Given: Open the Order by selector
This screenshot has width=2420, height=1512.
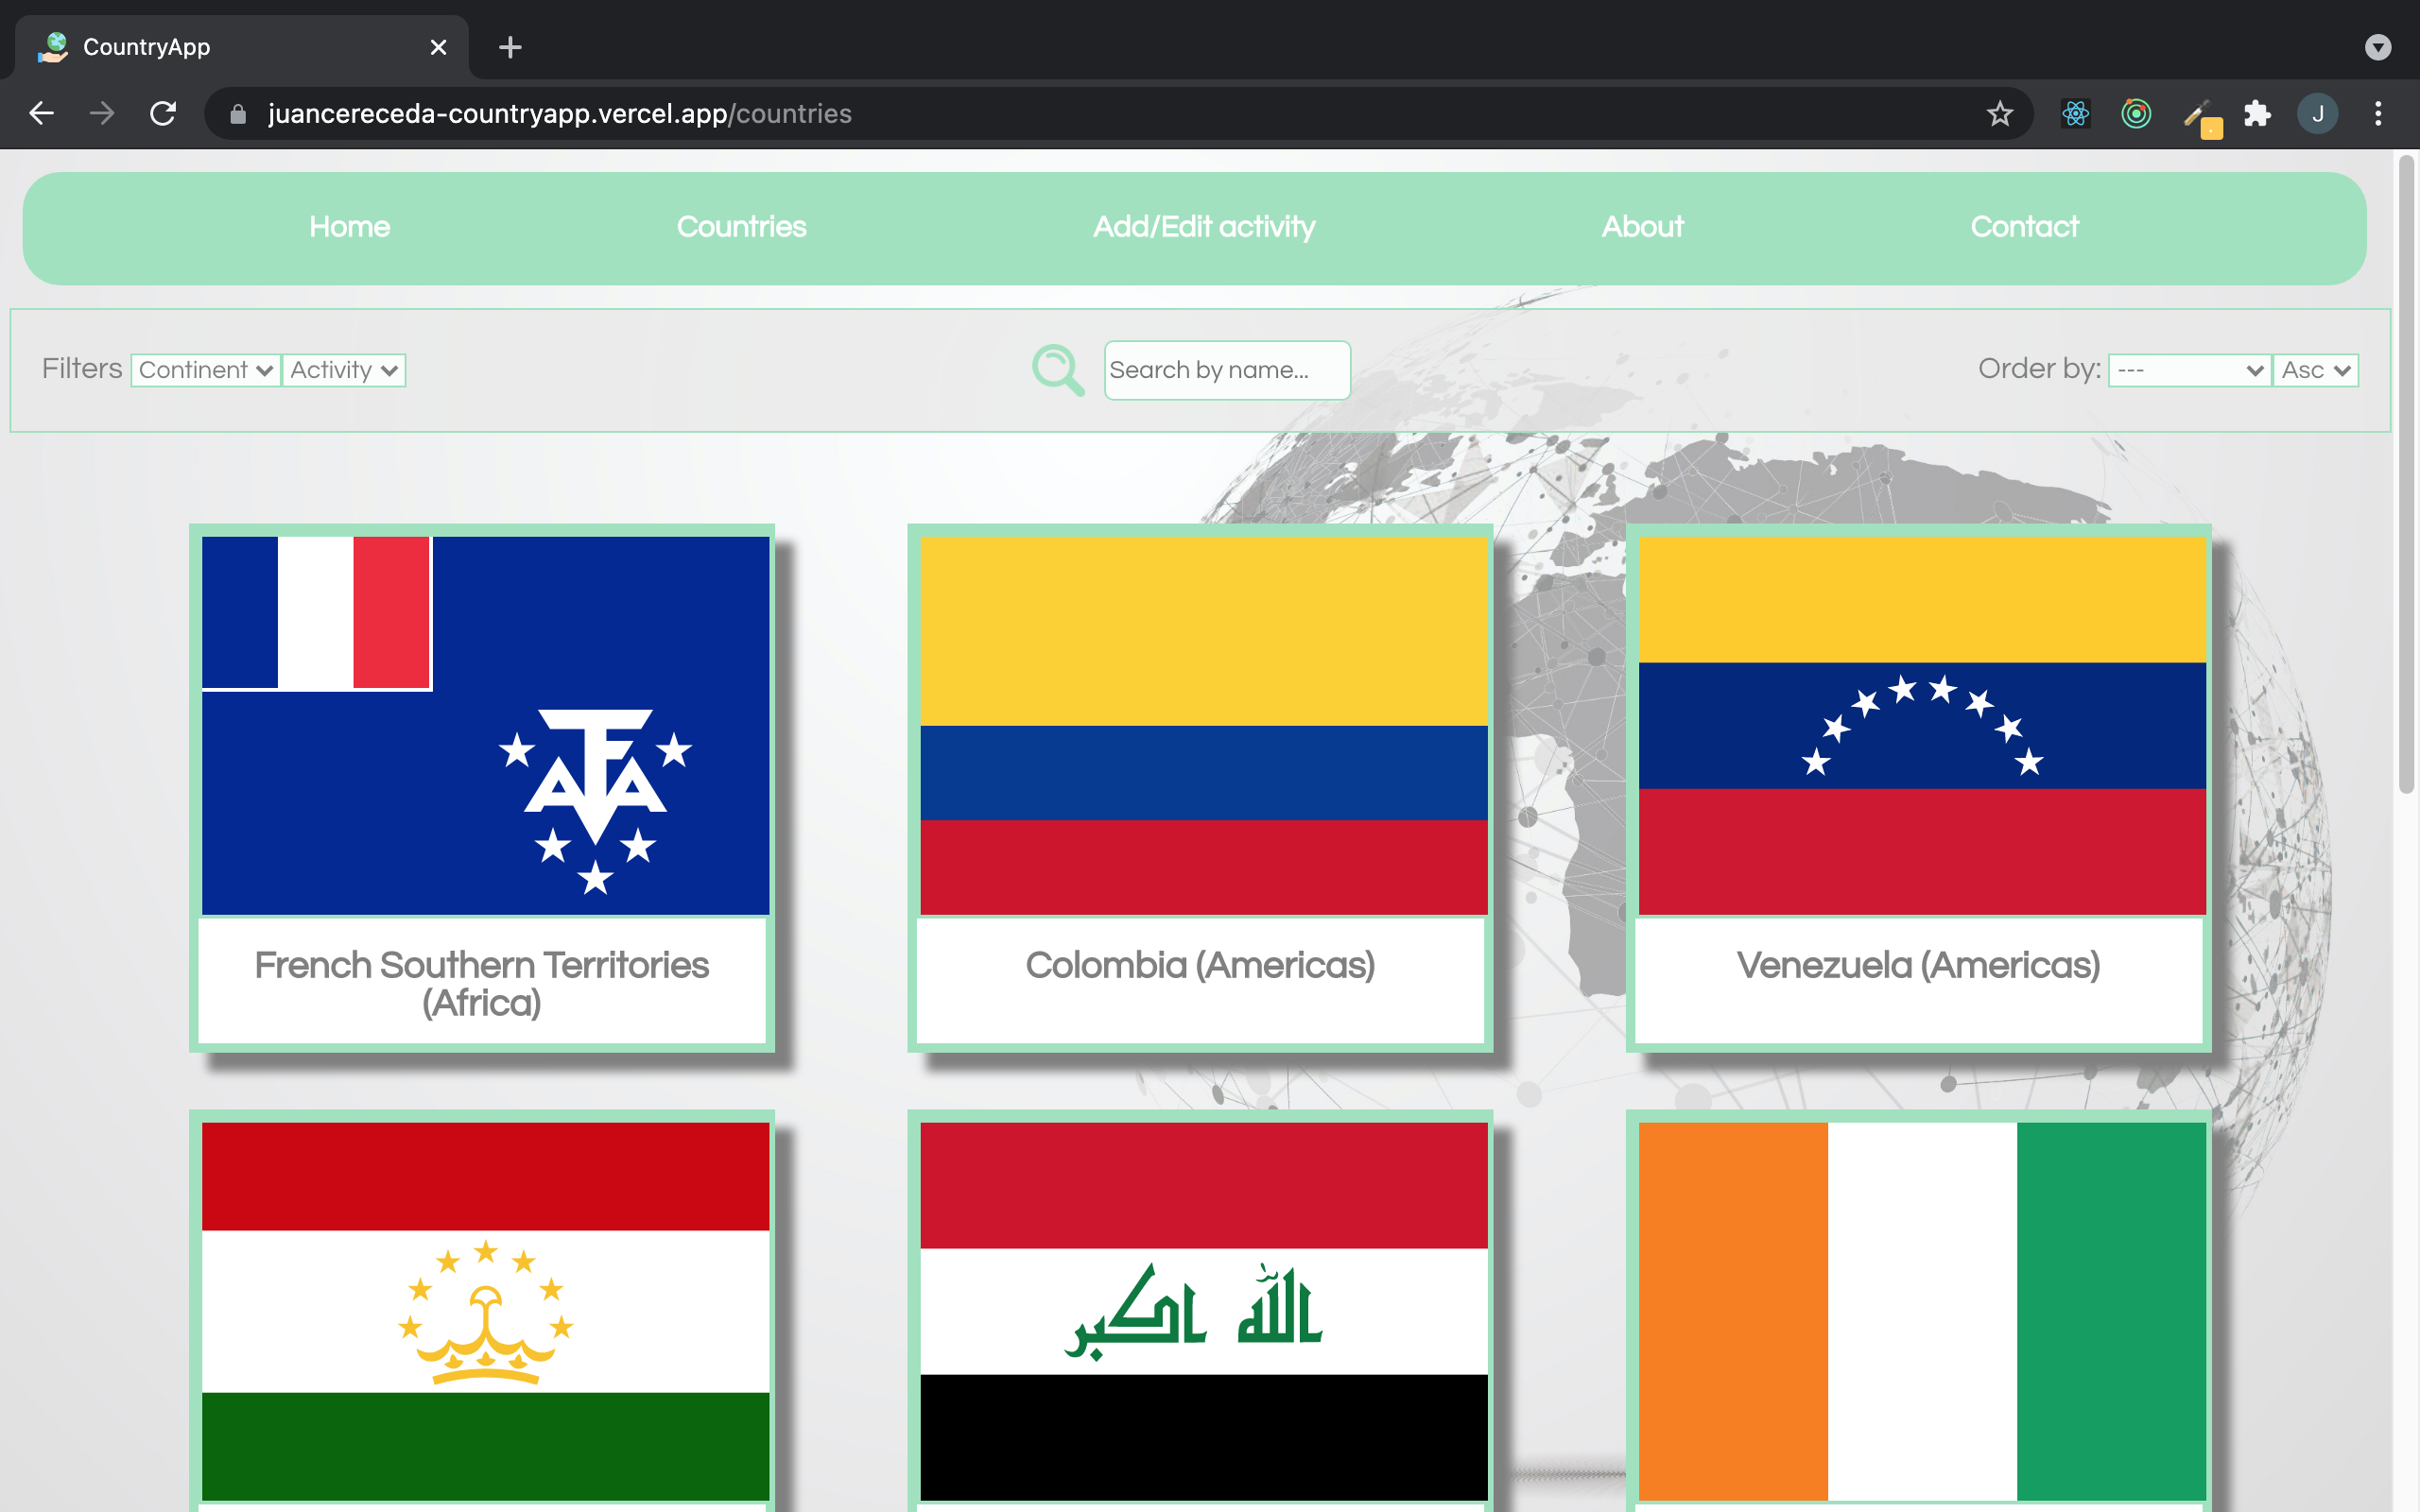Looking at the screenshot, I should [x=2188, y=370].
